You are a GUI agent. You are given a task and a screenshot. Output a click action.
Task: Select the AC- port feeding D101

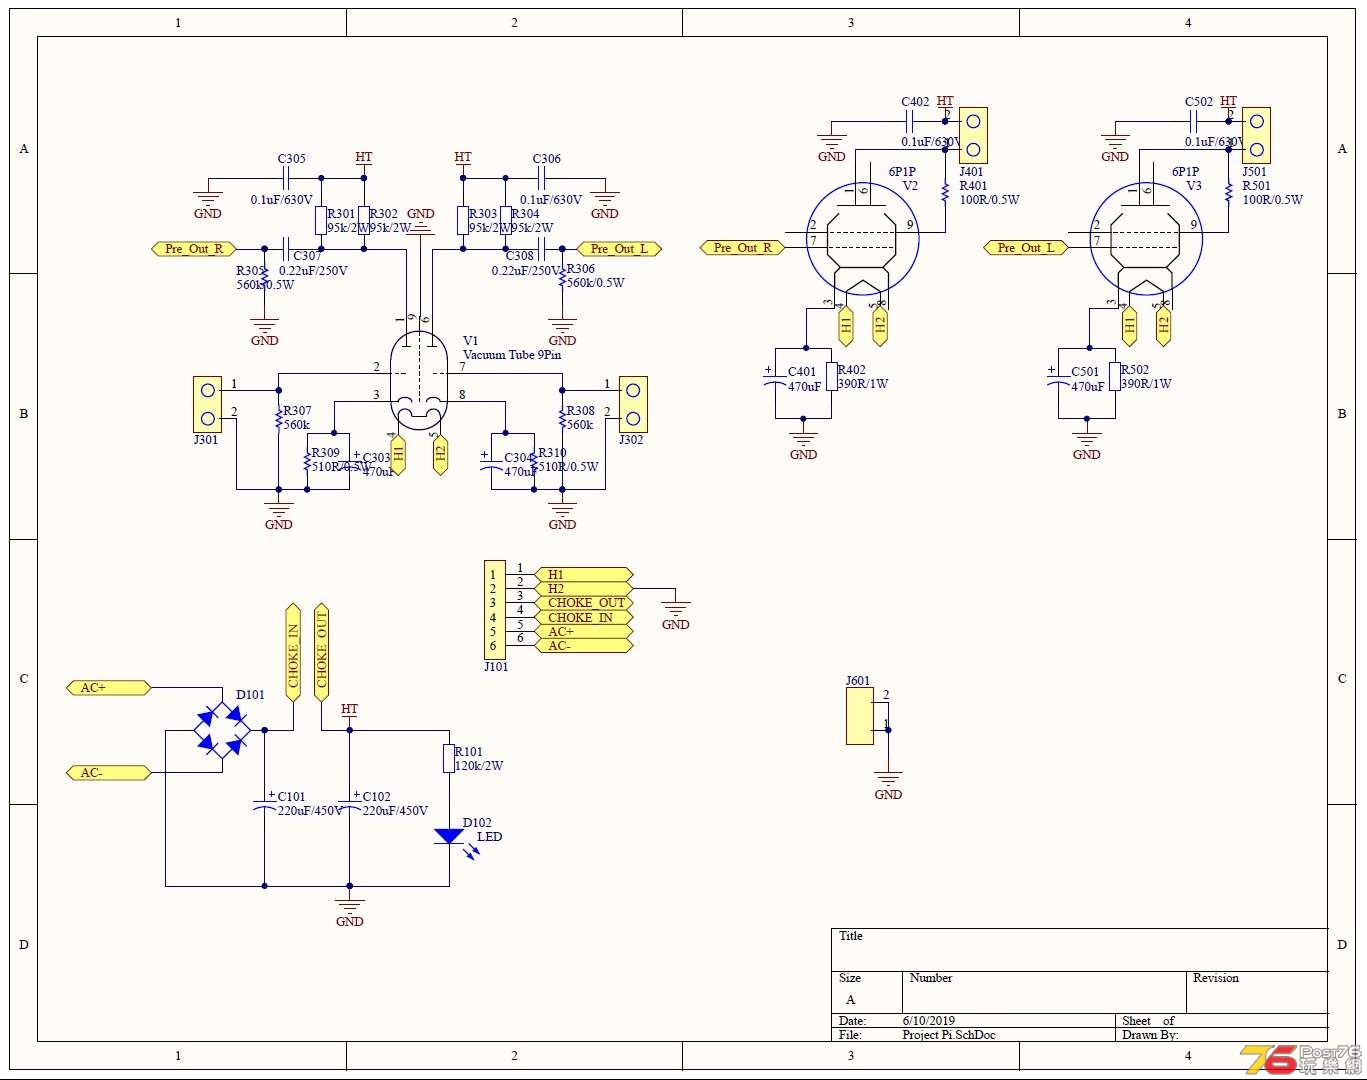pyautogui.click(x=109, y=773)
